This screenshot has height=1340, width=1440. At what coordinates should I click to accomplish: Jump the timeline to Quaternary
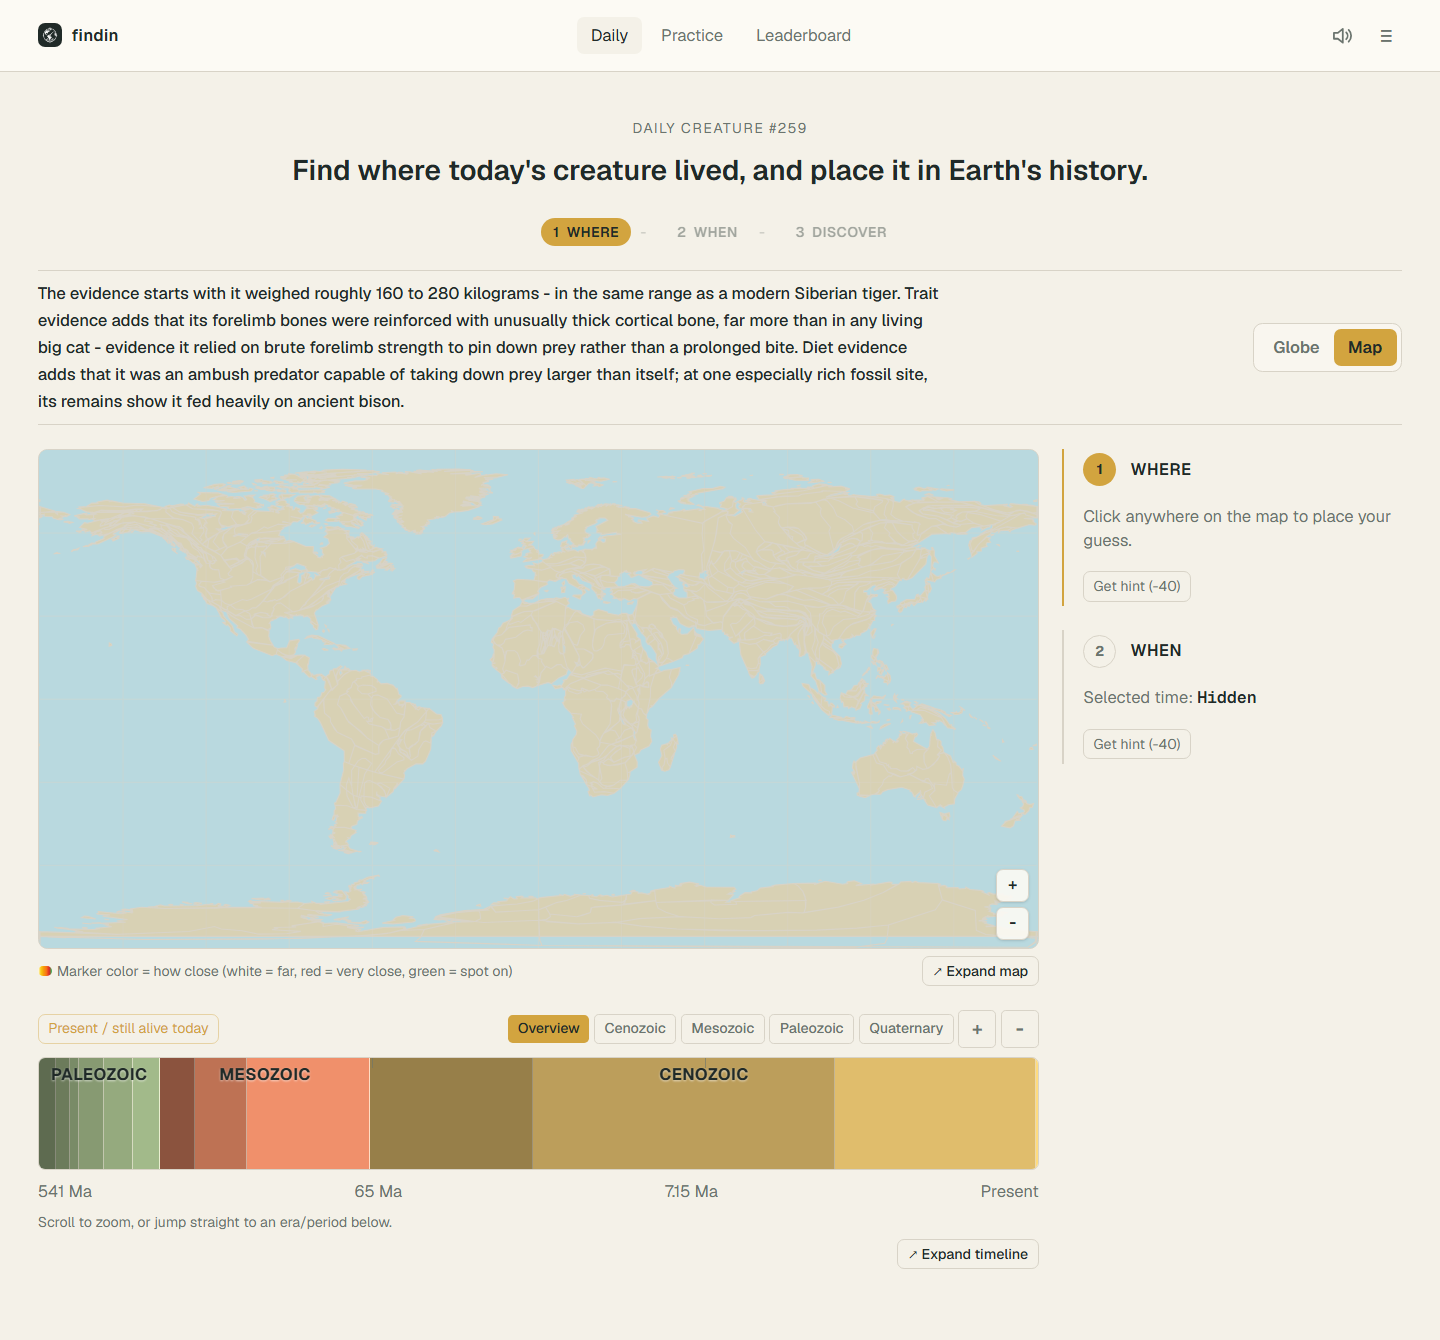(x=906, y=1029)
